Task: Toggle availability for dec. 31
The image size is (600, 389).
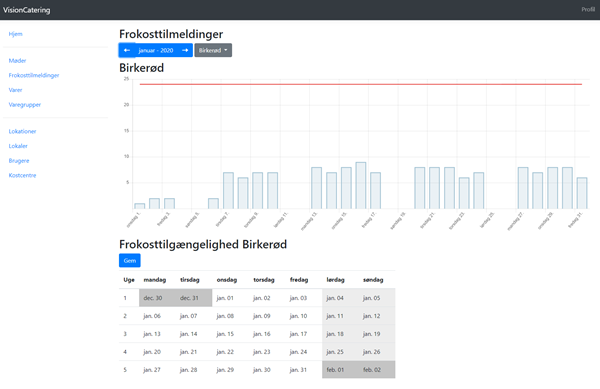Action: tap(194, 298)
